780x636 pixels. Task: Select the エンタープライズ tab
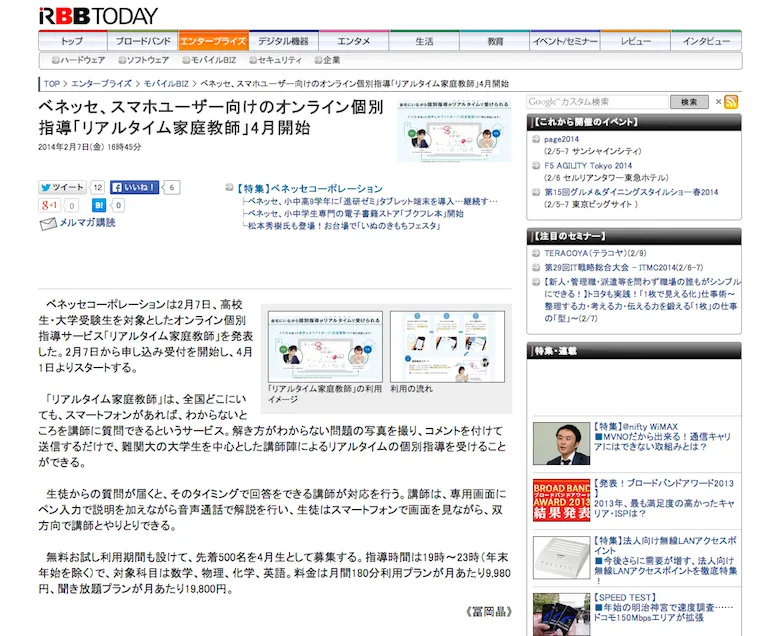pyautogui.click(x=213, y=41)
